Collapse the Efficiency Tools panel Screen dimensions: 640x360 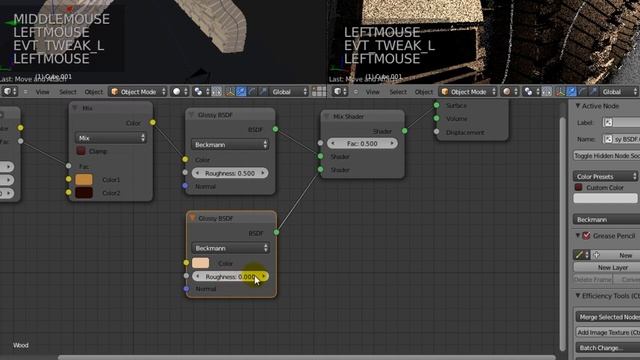pyautogui.click(x=578, y=296)
